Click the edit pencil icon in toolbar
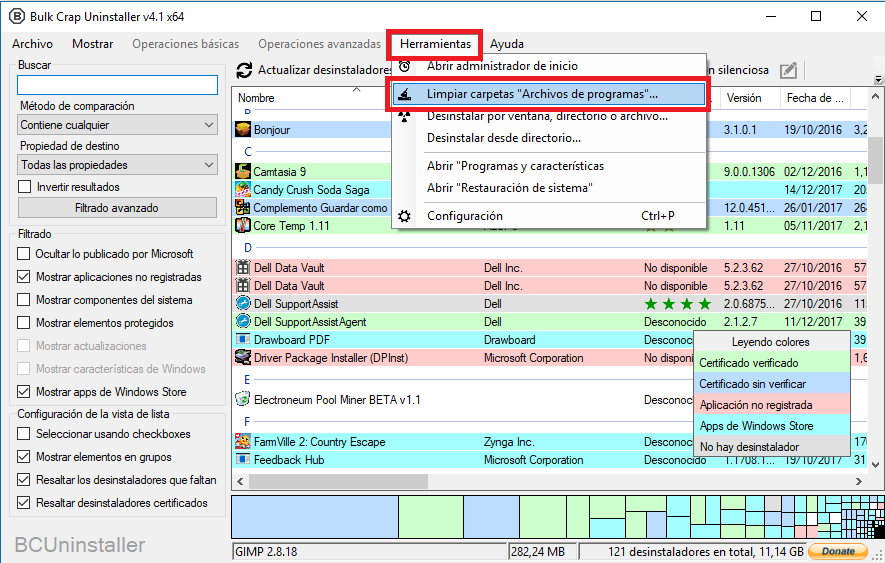 point(788,71)
